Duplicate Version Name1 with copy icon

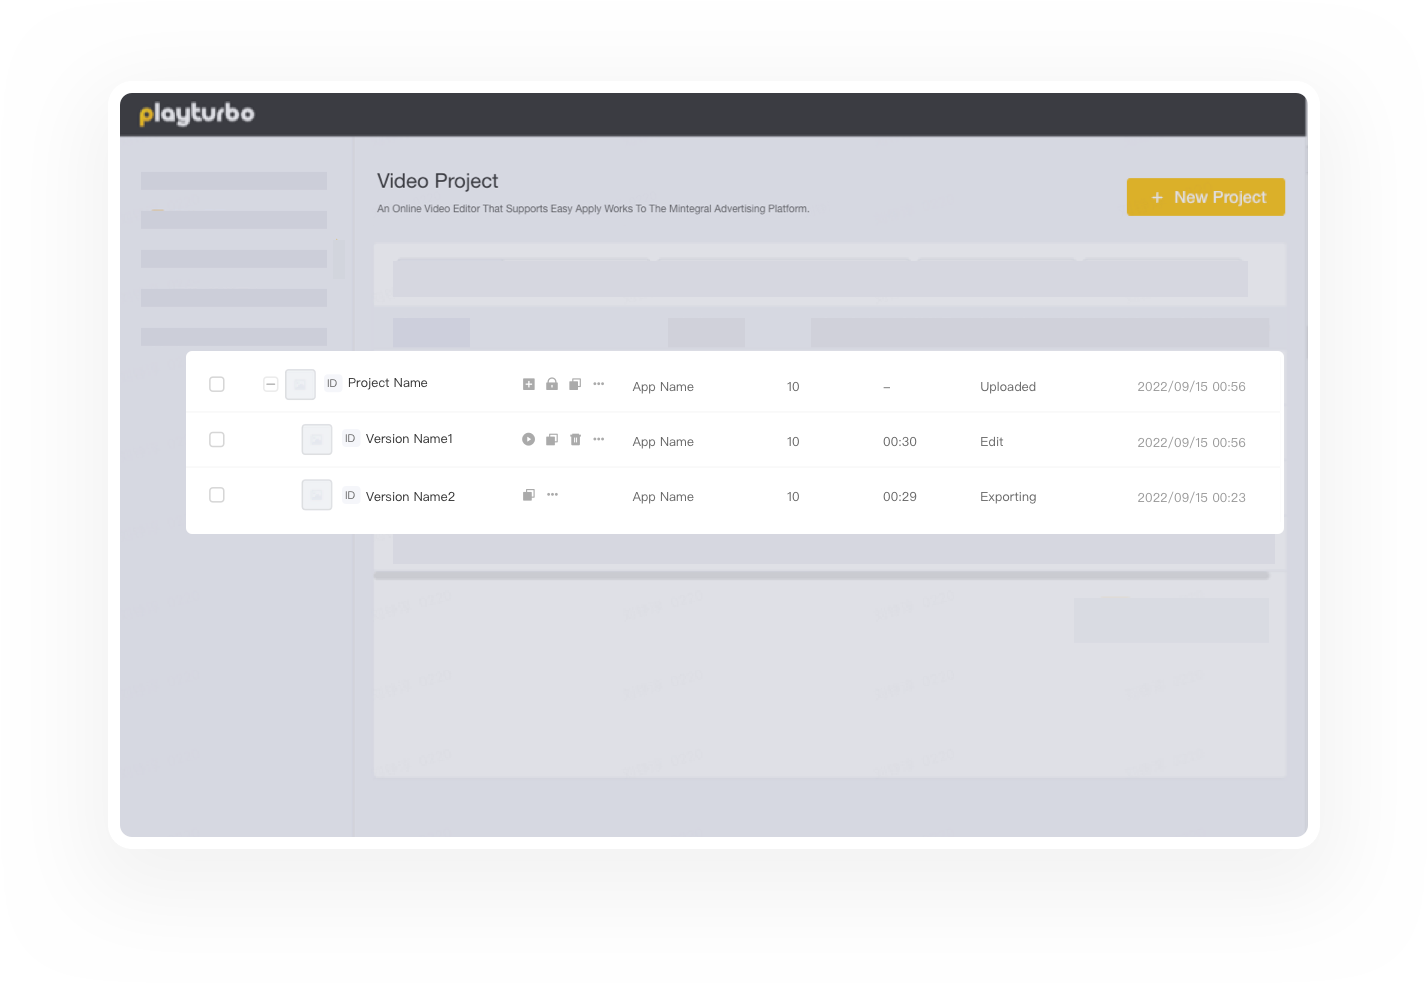(552, 439)
